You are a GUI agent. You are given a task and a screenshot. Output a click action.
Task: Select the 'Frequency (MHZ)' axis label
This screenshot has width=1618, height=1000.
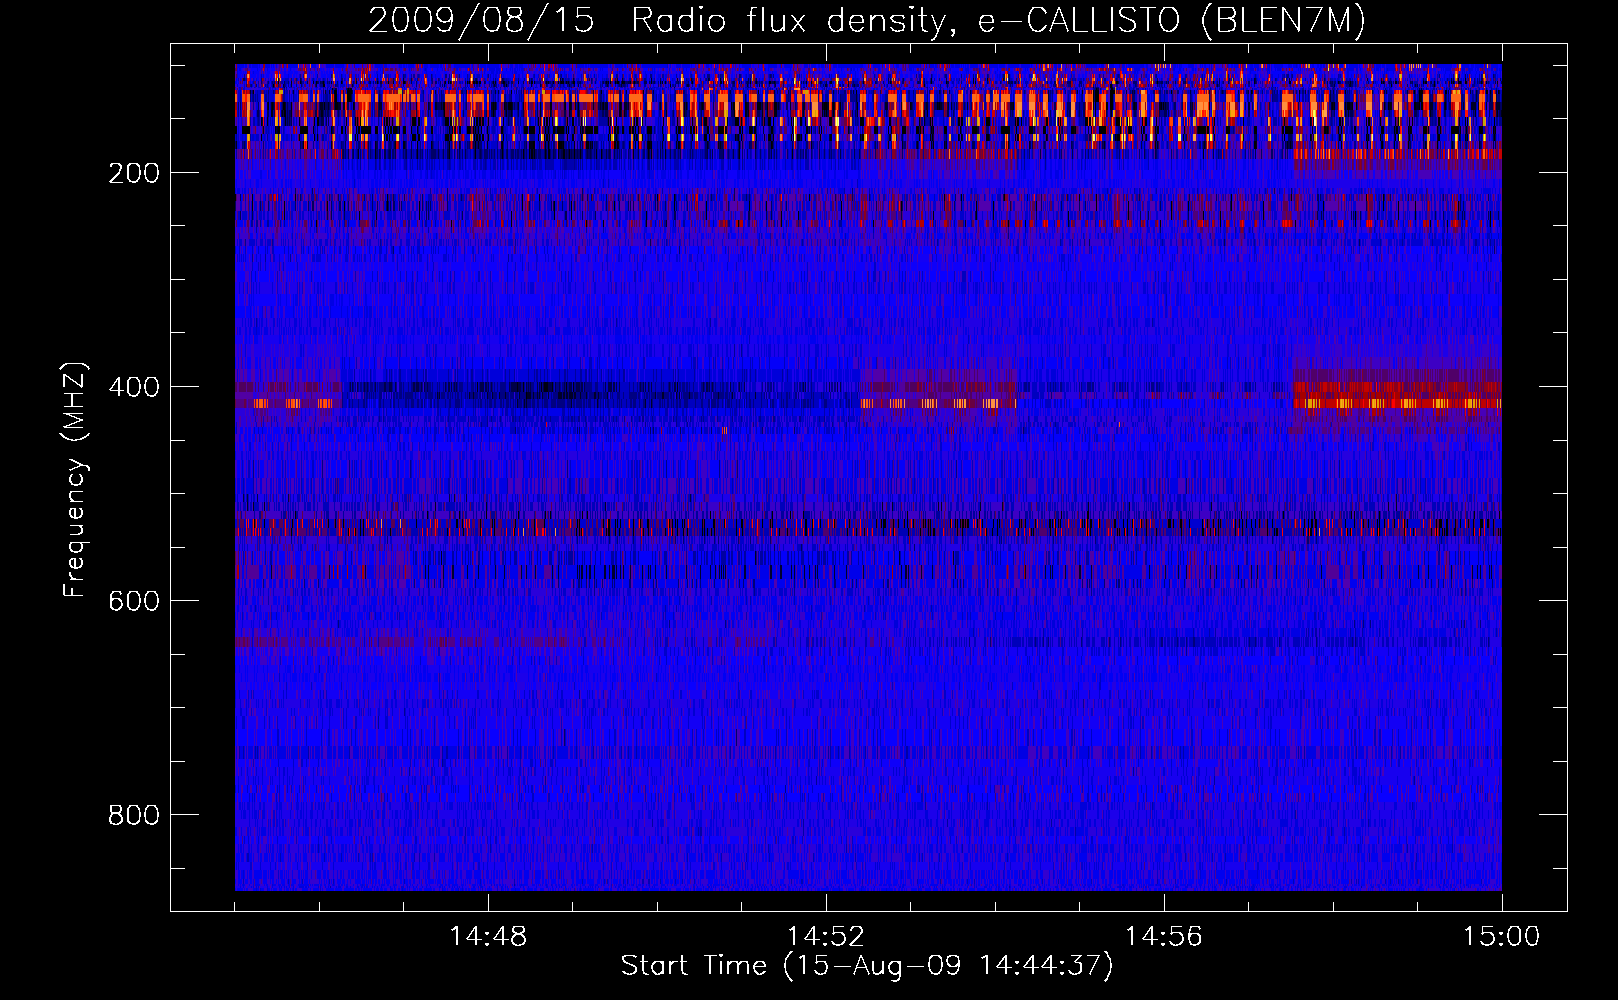pyautogui.click(x=75, y=479)
